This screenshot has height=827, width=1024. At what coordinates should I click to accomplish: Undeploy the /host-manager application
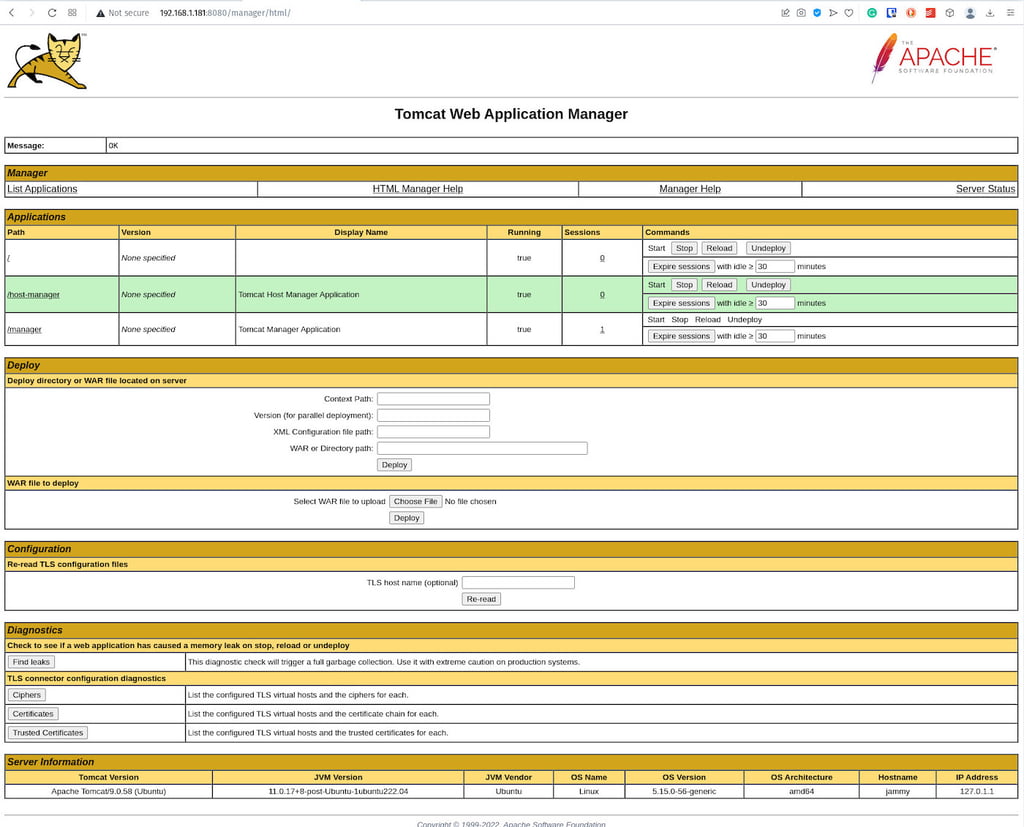pos(768,285)
